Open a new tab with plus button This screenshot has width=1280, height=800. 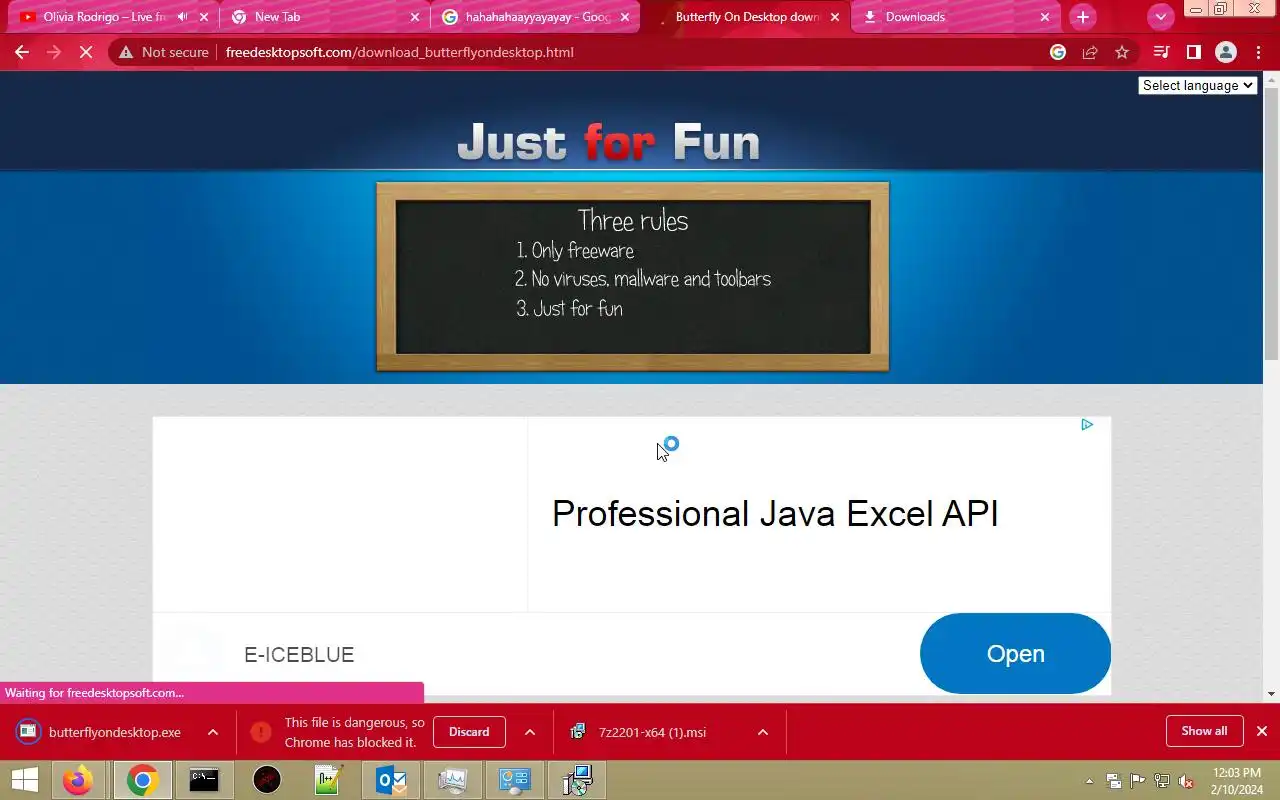point(1082,17)
